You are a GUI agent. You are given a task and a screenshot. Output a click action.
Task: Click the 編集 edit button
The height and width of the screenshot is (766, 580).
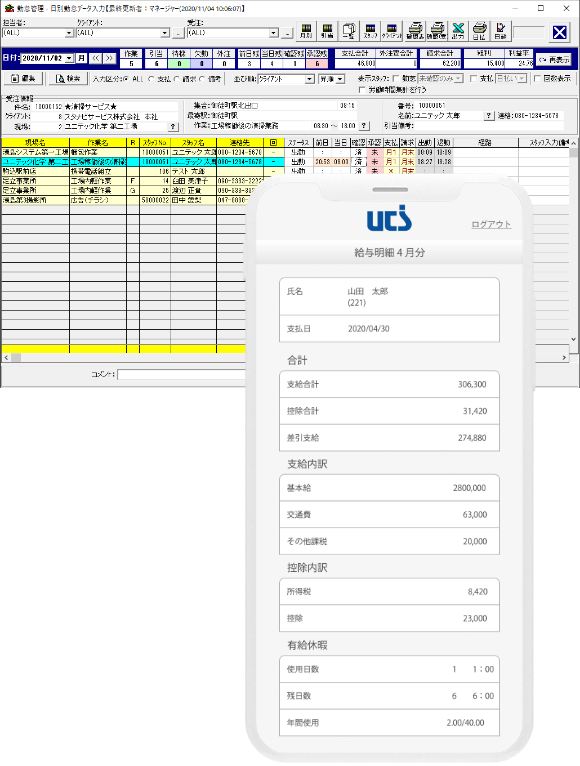pos(23,78)
